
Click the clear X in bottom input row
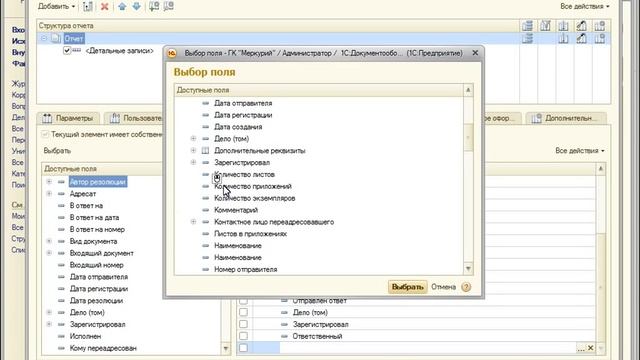pyautogui.click(x=590, y=348)
